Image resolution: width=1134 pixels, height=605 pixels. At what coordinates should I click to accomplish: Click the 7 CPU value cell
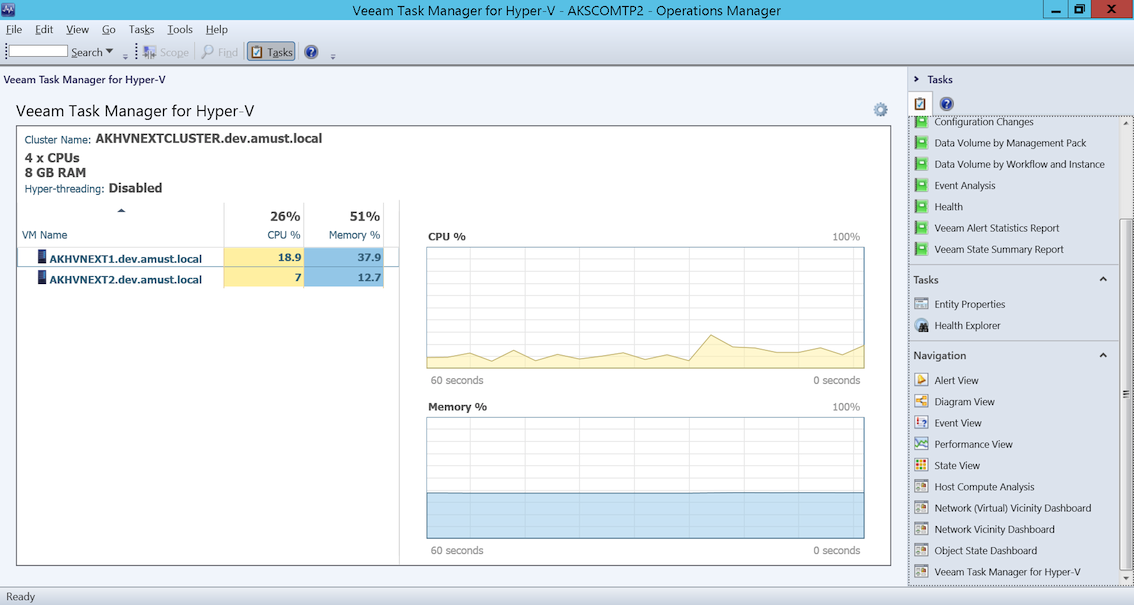click(264, 278)
